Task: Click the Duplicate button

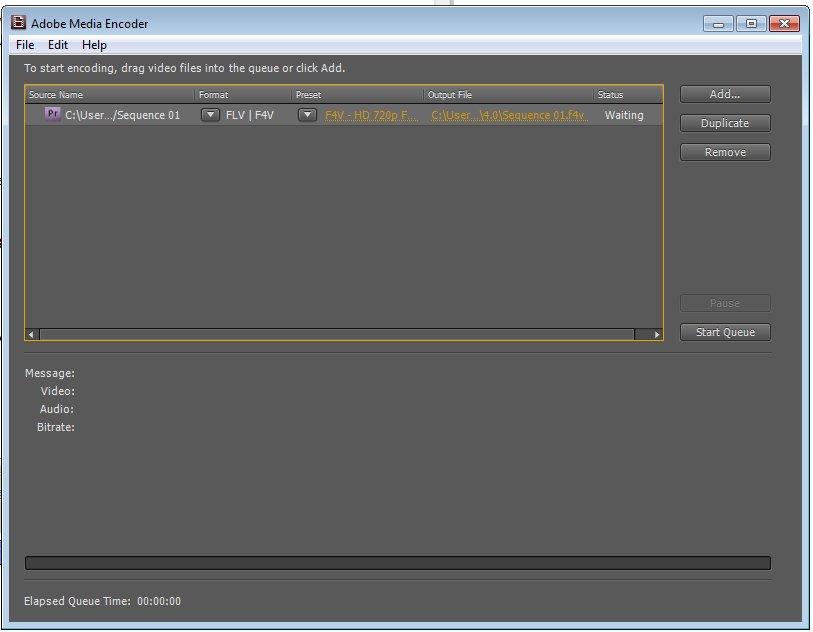Action: point(725,123)
